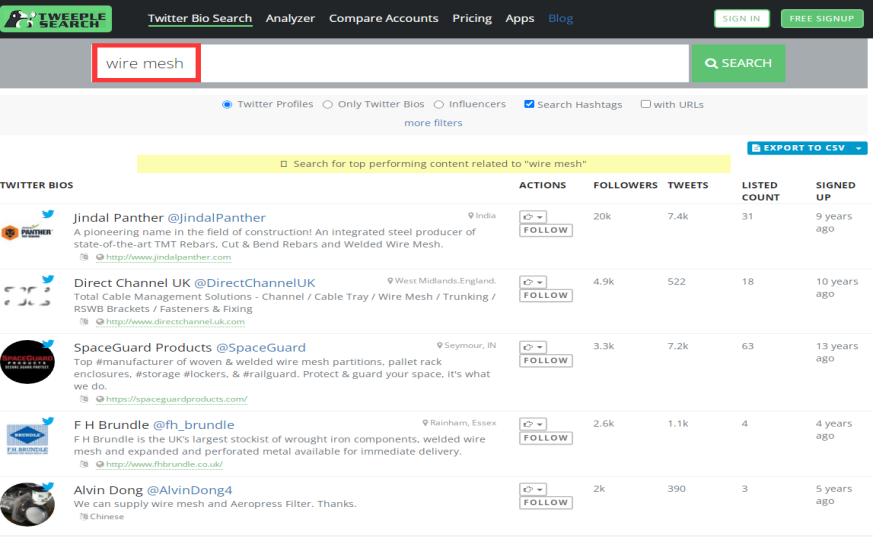This screenshot has height=546, width=873.
Task: Open the Apps menu item
Action: click(x=519, y=18)
